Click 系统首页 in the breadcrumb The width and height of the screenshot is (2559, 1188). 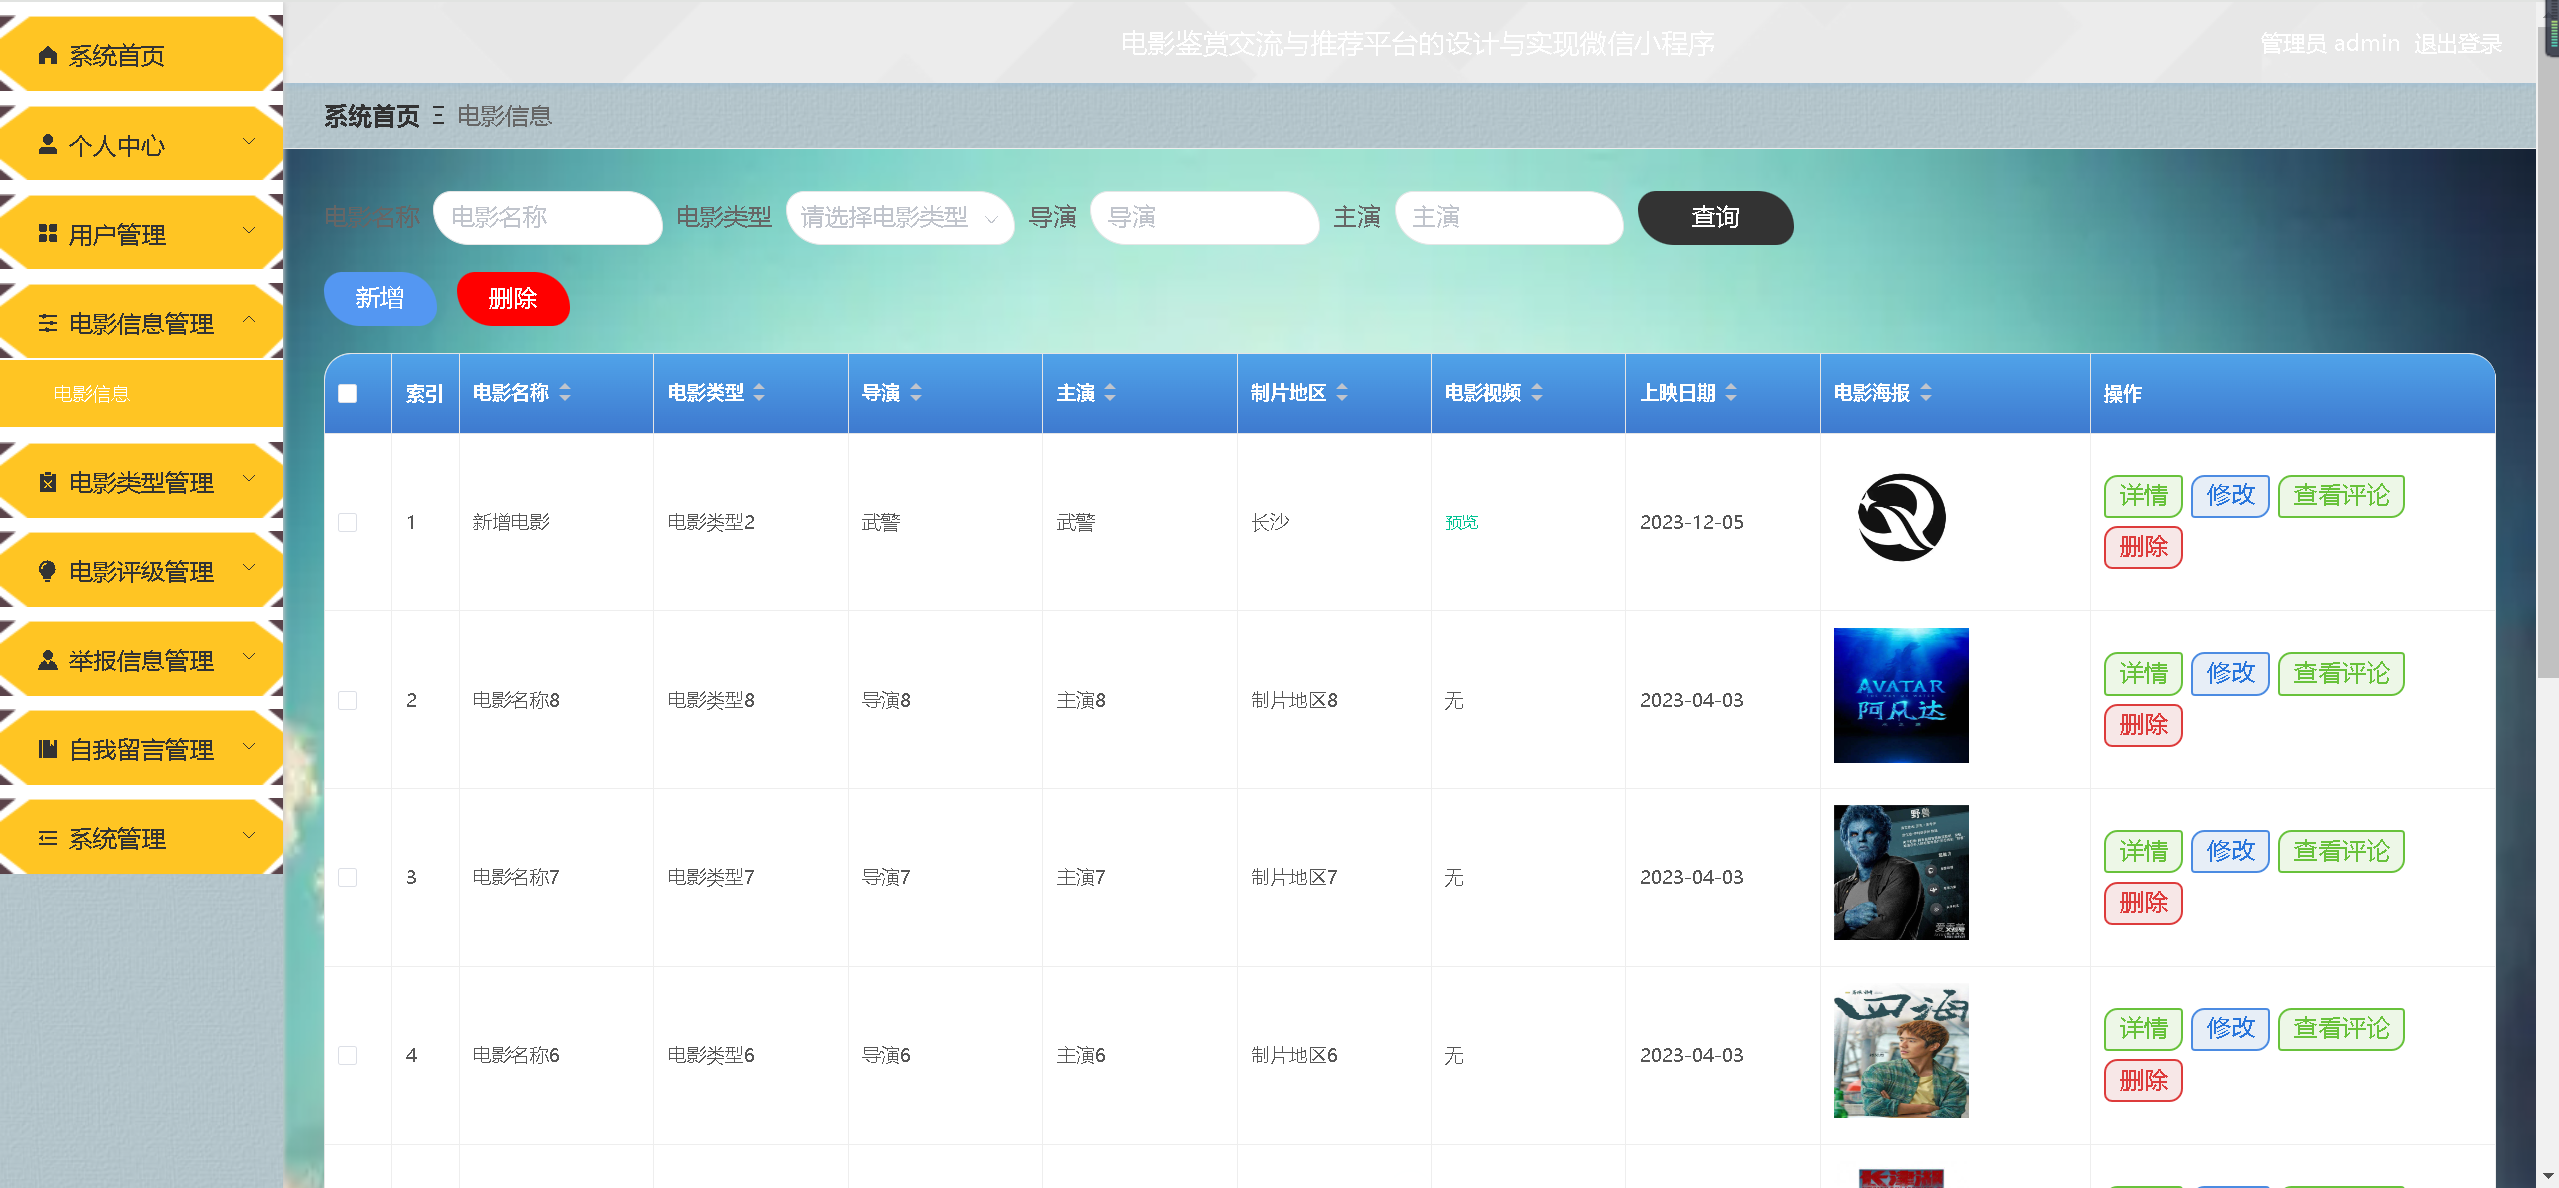pos(372,116)
